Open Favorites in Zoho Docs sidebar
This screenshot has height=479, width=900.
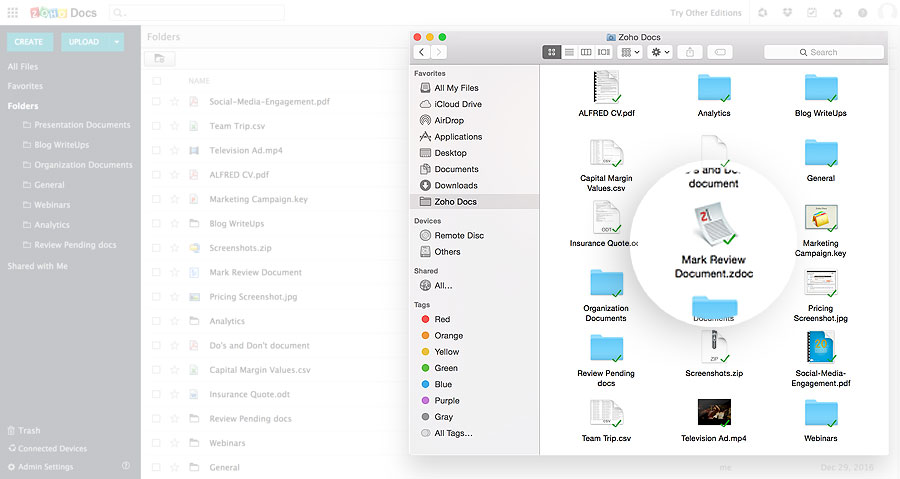coord(25,86)
